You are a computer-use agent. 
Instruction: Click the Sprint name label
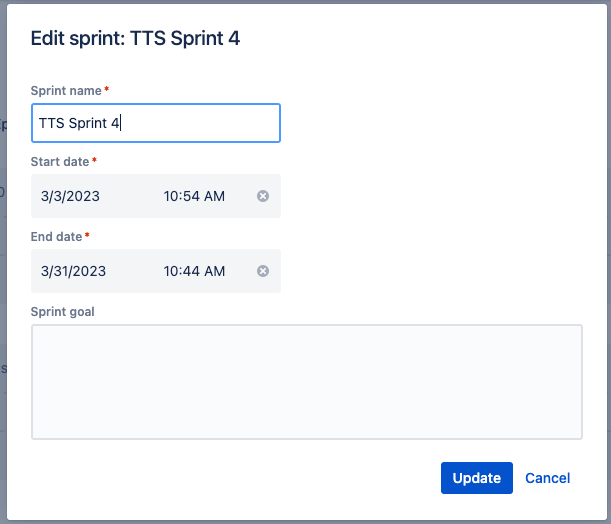pyautogui.click(x=66, y=91)
